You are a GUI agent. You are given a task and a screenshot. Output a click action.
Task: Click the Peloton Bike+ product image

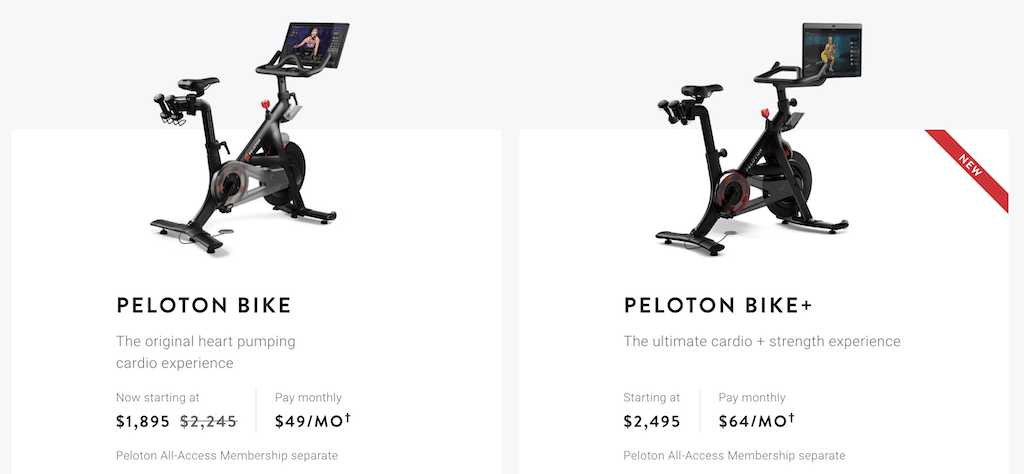click(758, 139)
